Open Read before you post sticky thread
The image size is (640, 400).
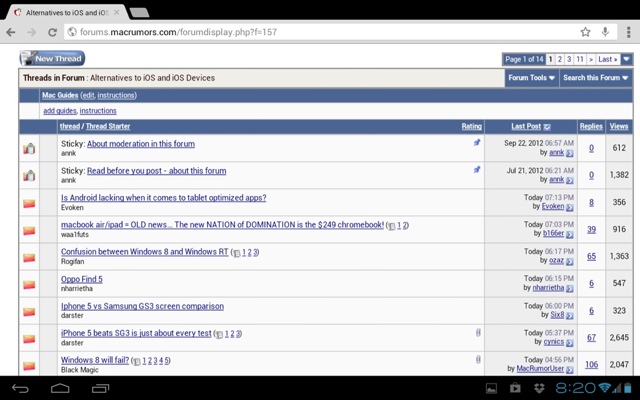tap(156, 171)
